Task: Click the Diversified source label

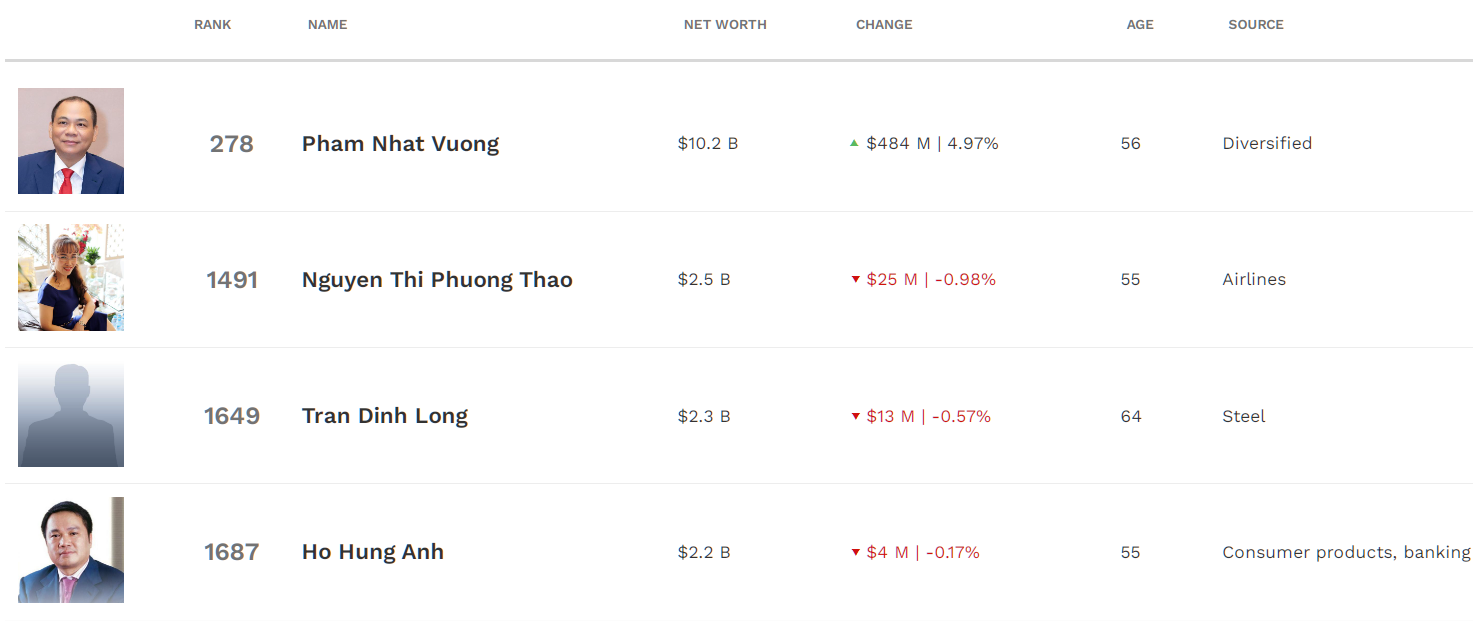Action: 1267,143
